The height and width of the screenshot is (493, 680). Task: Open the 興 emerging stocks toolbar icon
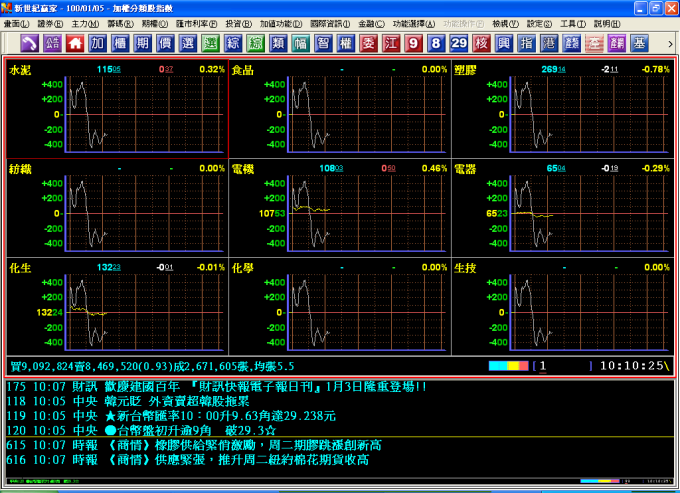[504, 43]
